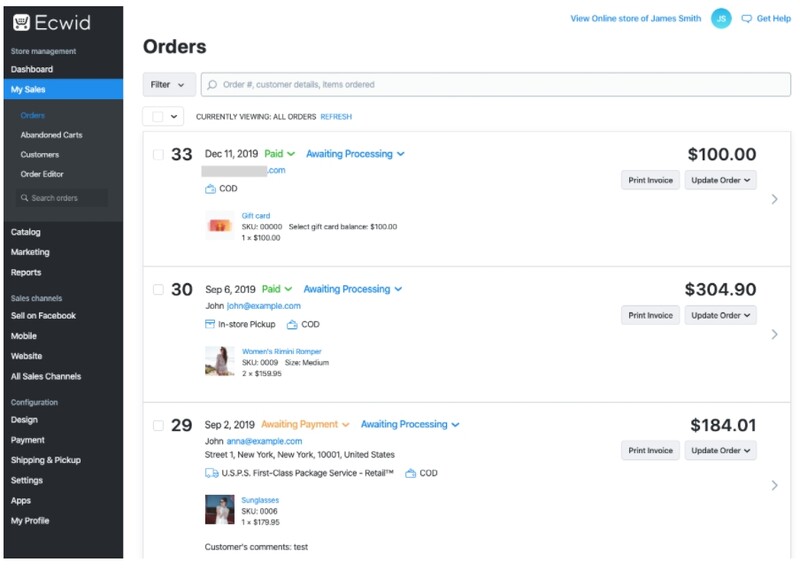This screenshot has height=570, width=800.
Task: Open Abandoned Carts in the sidebar
Action: (x=51, y=135)
